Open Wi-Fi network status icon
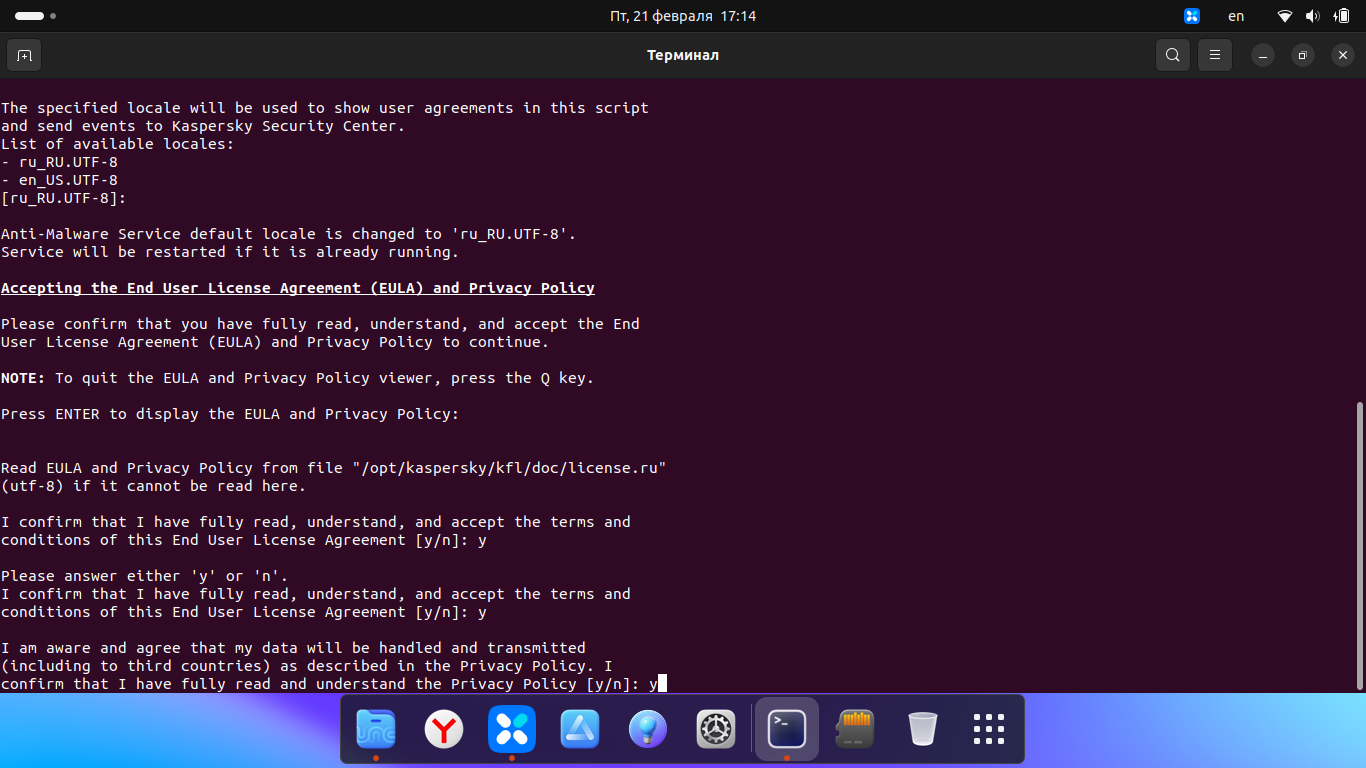1366x768 pixels. (x=1285, y=16)
